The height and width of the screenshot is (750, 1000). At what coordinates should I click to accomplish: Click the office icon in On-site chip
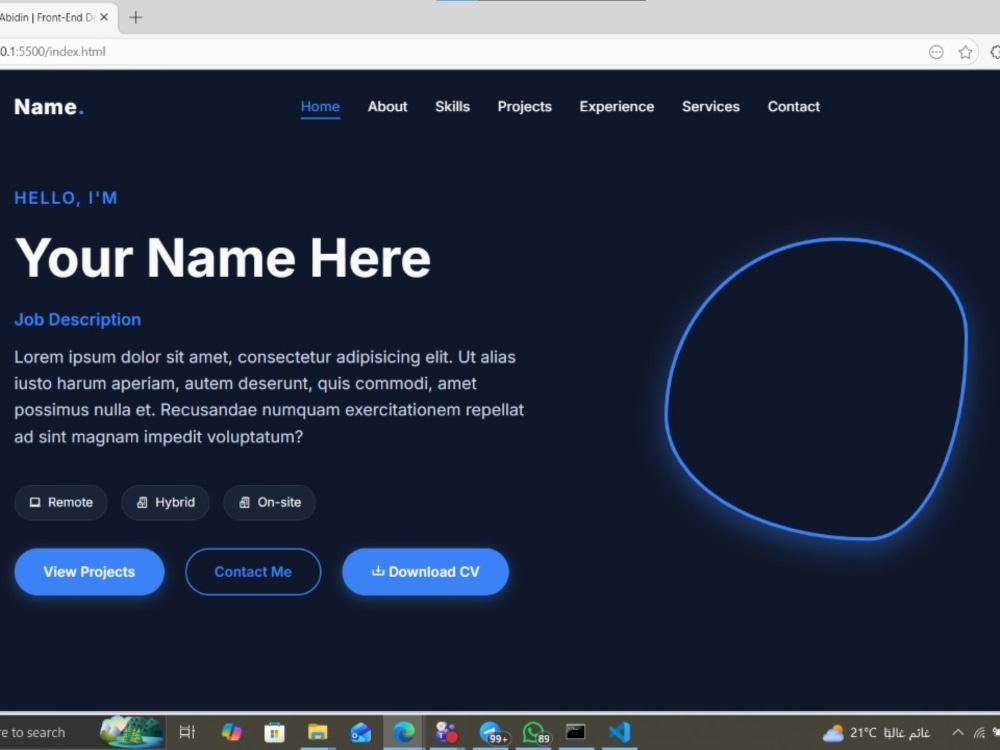point(244,503)
